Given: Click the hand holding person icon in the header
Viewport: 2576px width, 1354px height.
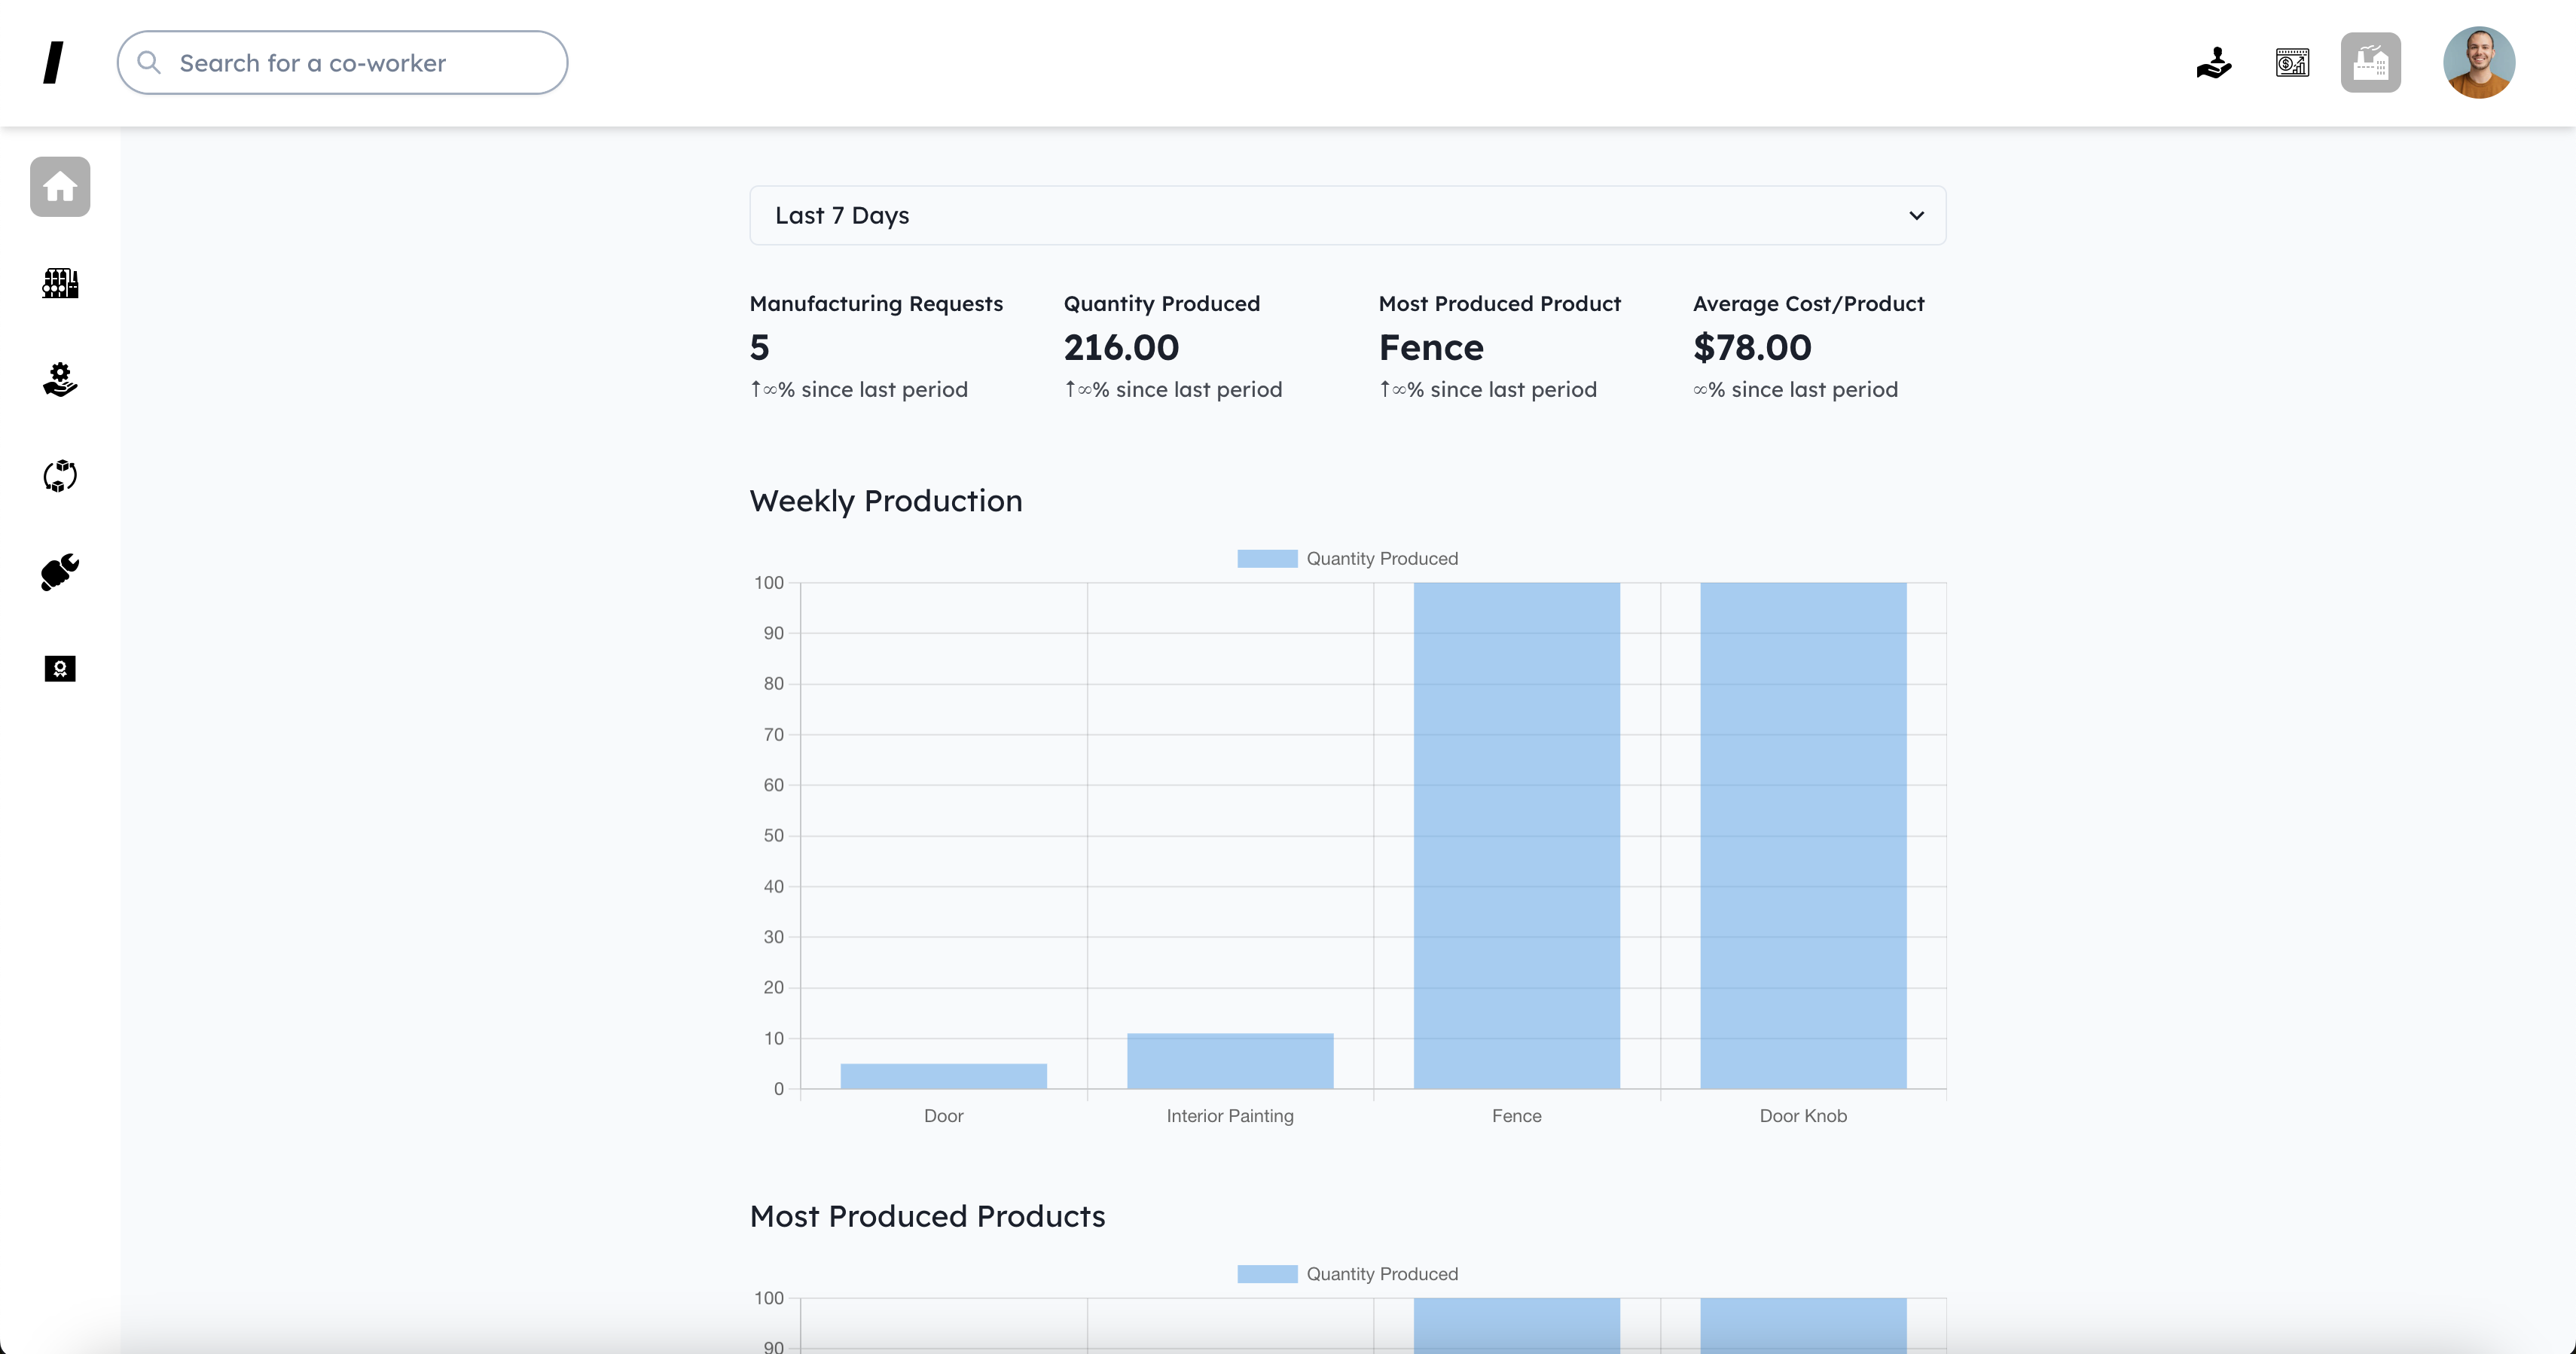Looking at the screenshot, I should 2214,63.
